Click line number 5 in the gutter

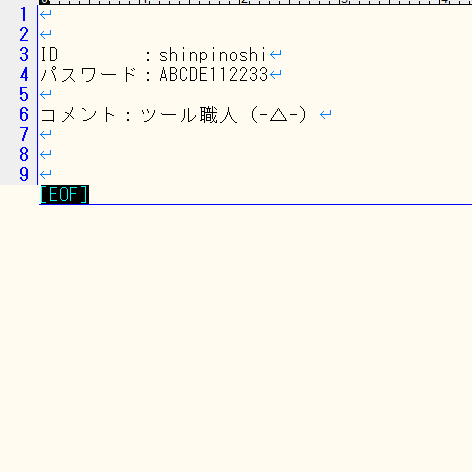(x=24, y=94)
